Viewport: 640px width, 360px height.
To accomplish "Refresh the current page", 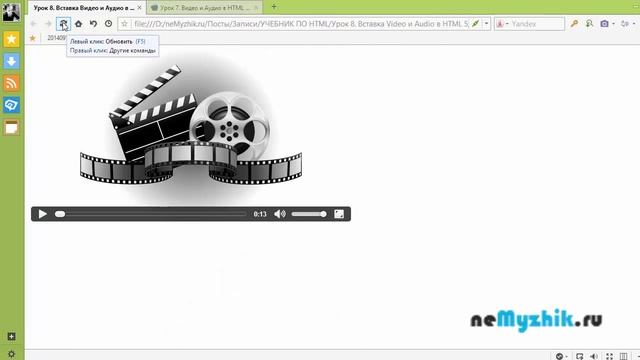I will pyautogui.click(x=63, y=24).
